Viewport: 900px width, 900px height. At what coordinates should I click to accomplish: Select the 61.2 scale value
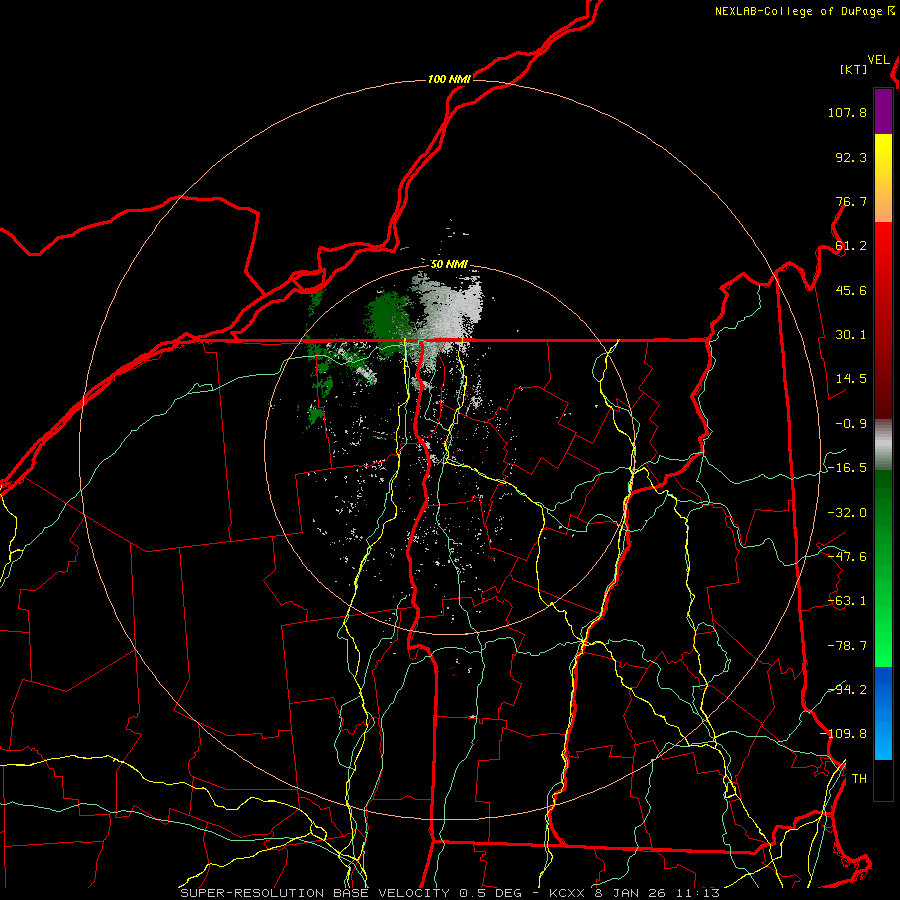tap(851, 246)
